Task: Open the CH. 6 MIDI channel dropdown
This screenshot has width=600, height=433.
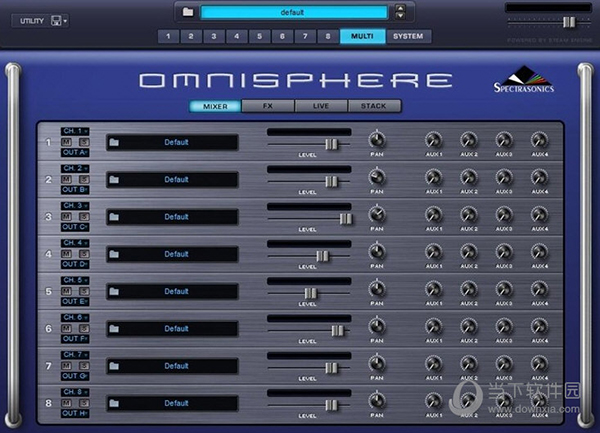Action: pyautogui.click(x=75, y=317)
